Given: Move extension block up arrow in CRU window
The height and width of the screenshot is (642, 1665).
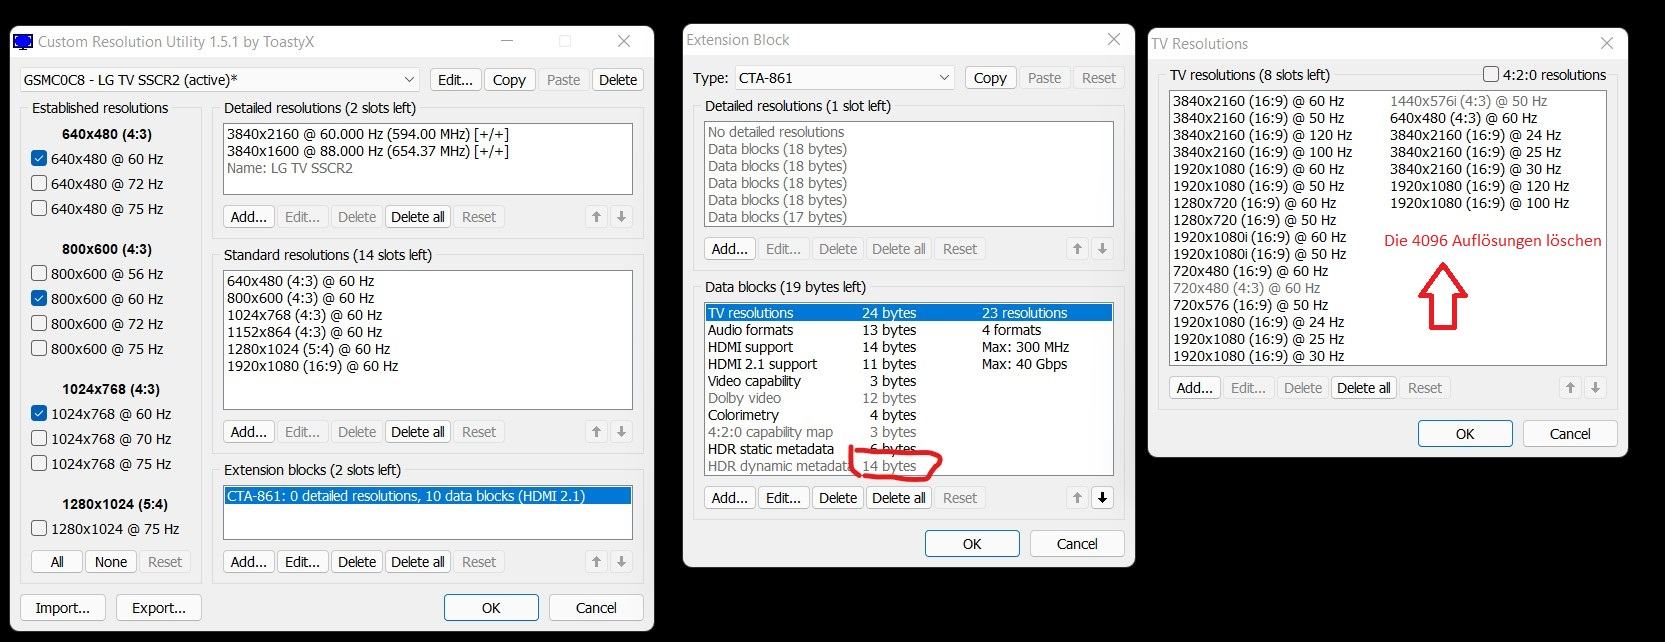Looking at the screenshot, I should click(596, 562).
